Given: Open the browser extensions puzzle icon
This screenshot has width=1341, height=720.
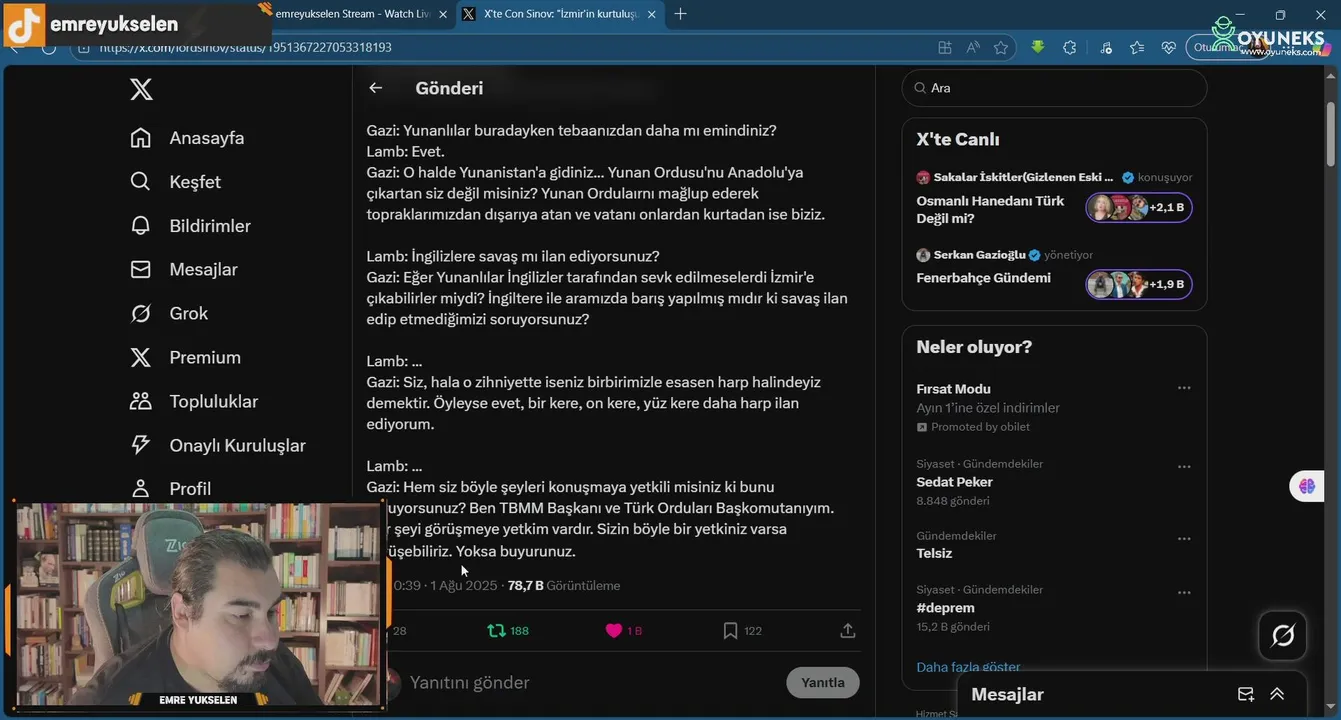Looking at the screenshot, I should tap(1070, 47).
